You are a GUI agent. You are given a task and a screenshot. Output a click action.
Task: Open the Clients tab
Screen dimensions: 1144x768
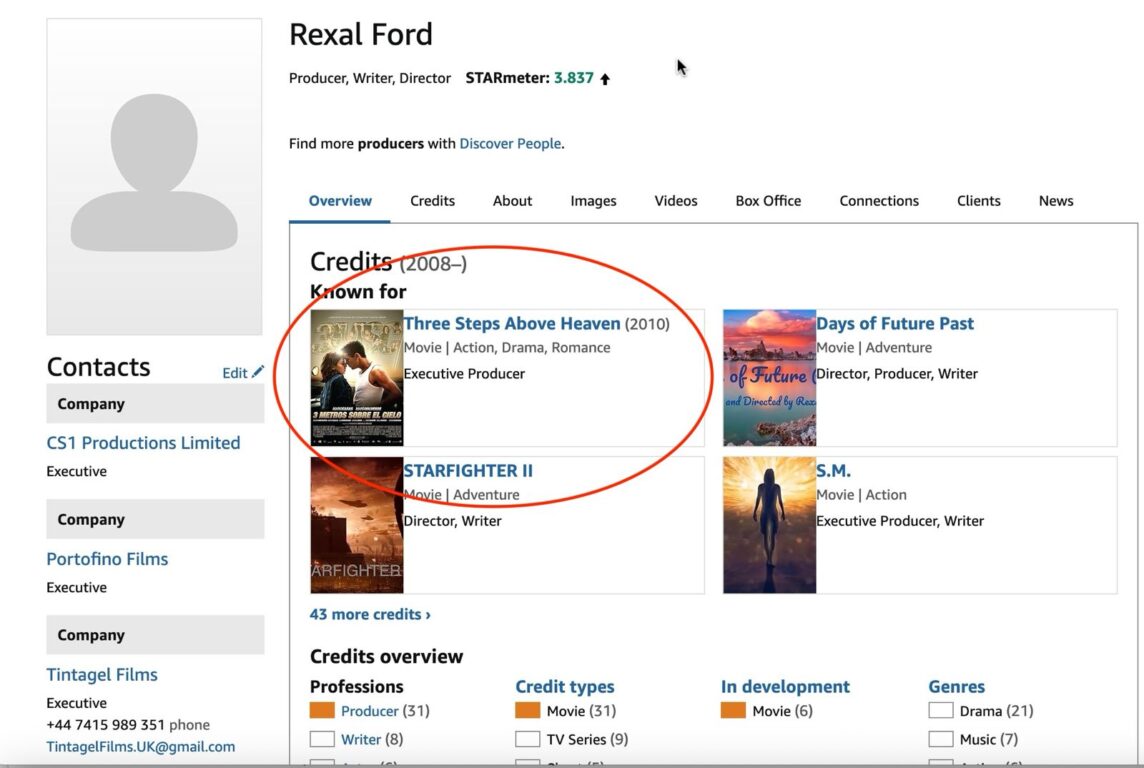click(978, 201)
